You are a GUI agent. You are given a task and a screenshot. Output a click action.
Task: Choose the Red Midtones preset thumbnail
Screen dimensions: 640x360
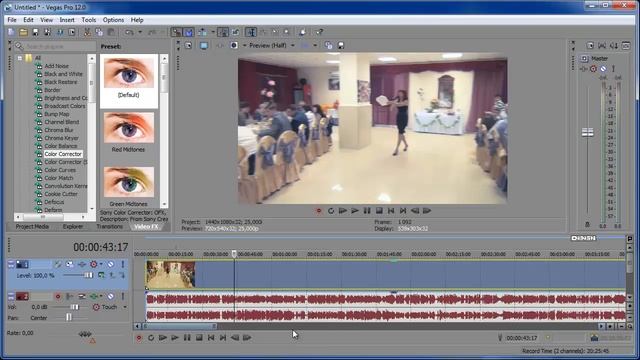coord(129,128)
